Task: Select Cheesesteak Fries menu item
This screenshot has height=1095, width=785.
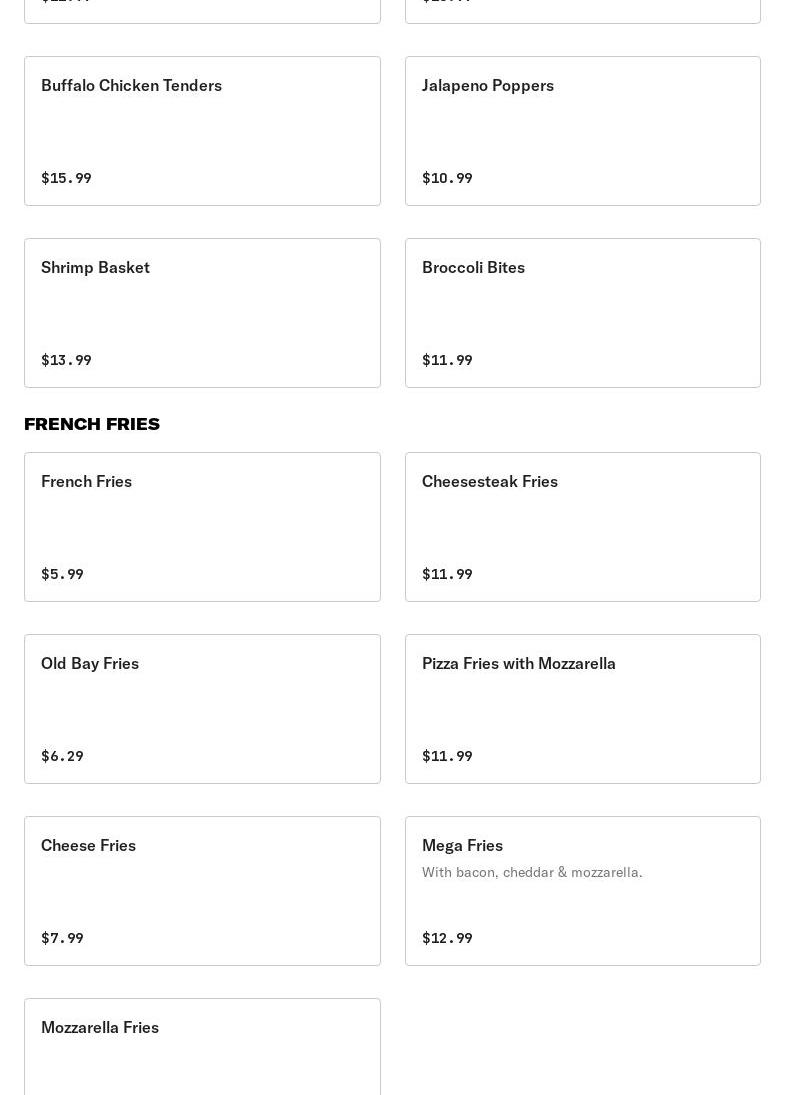Action: 582,526
